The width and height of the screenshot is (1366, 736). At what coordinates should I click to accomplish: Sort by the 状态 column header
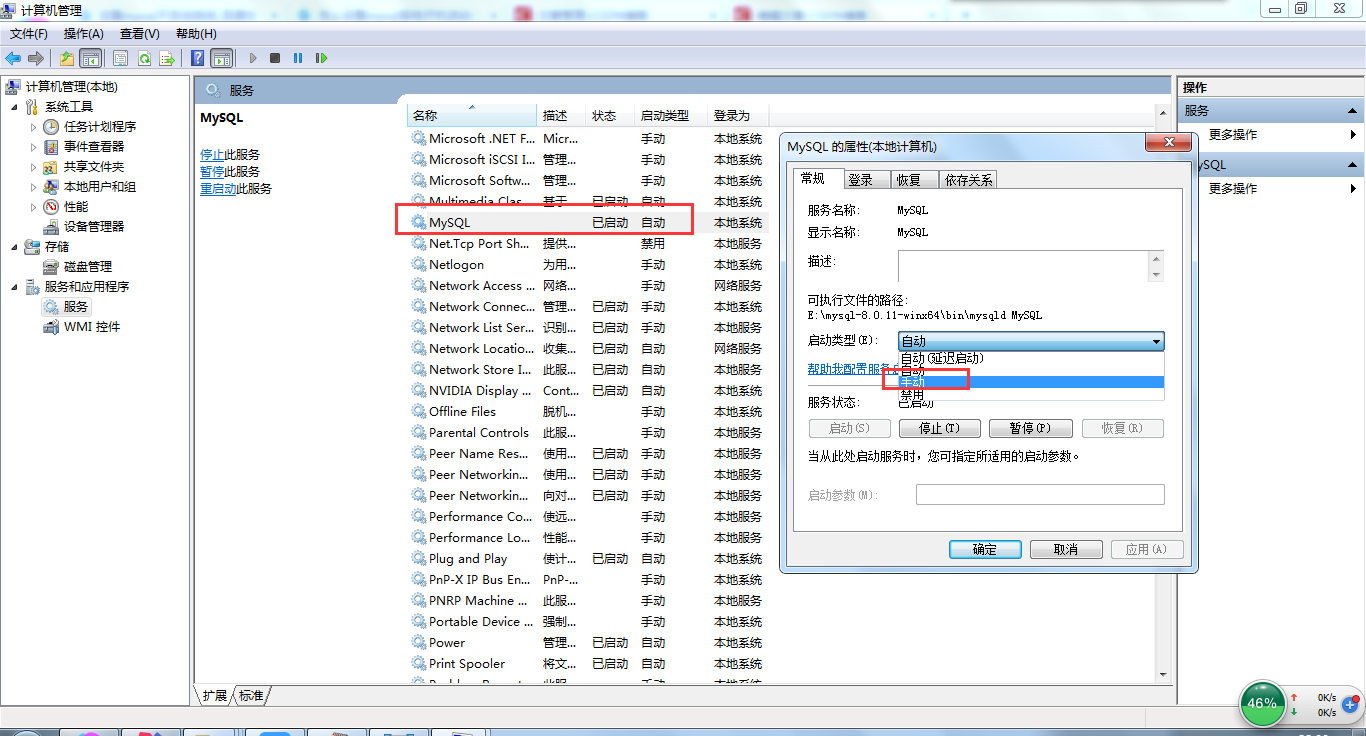612,115
